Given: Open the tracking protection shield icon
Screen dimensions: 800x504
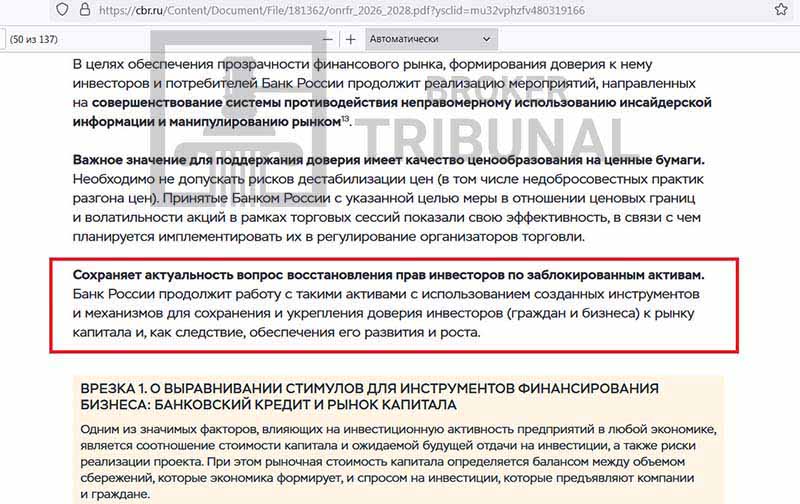Looking at the screenshot, I should 62,10.
